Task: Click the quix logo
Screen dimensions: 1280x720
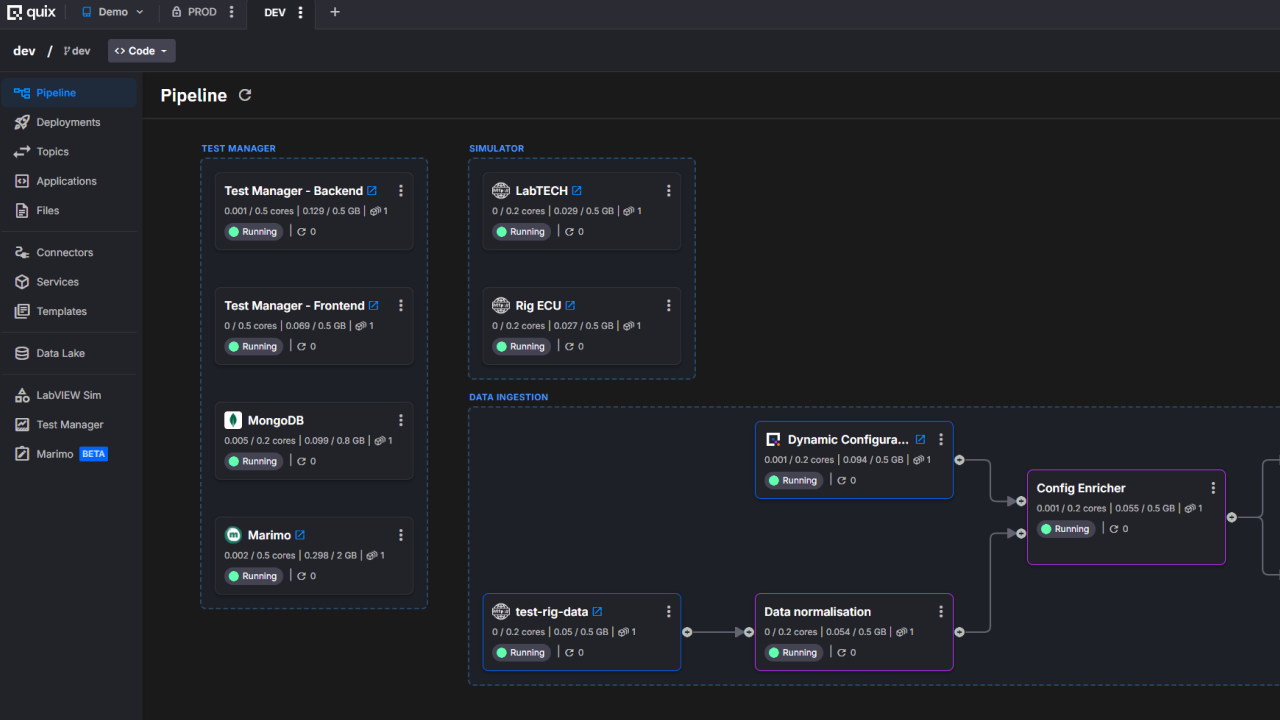Action: click(32, 12)
